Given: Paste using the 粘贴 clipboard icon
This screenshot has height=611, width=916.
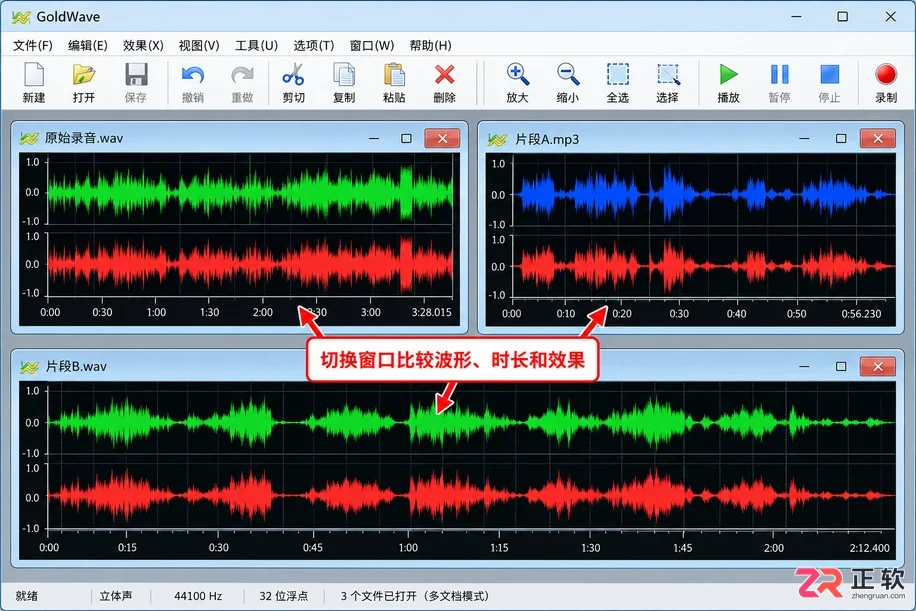Looking at the screenshot, I should coord(394,75).
